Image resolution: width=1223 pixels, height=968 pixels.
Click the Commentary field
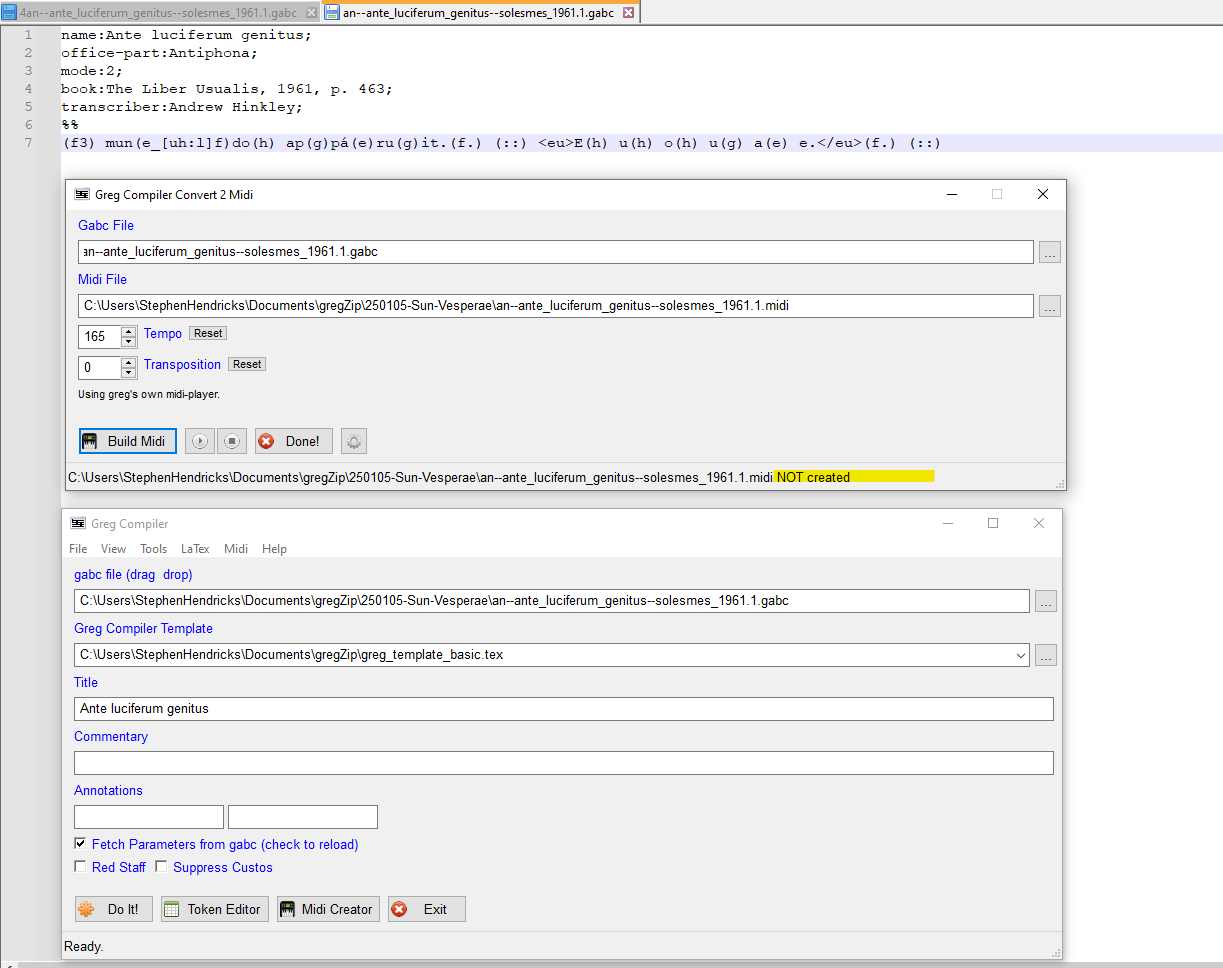(x=564, y=763)
